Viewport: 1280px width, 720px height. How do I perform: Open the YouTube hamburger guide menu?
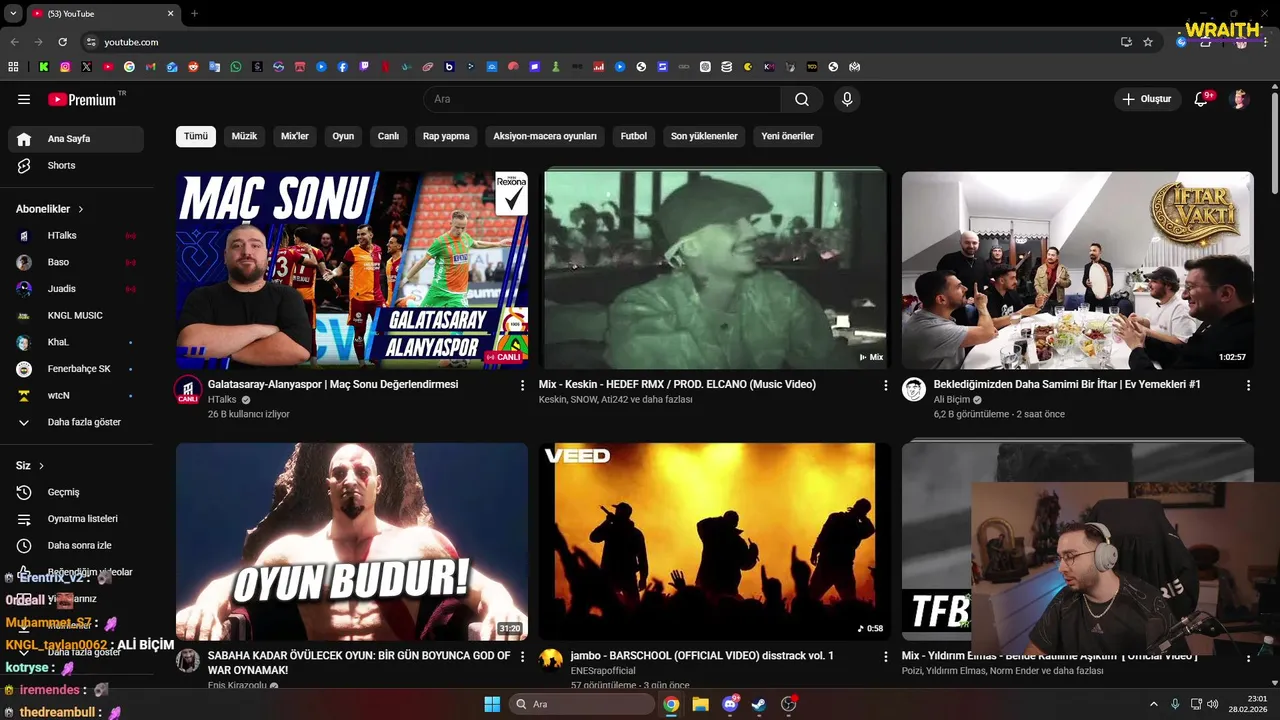pos(24,99)
